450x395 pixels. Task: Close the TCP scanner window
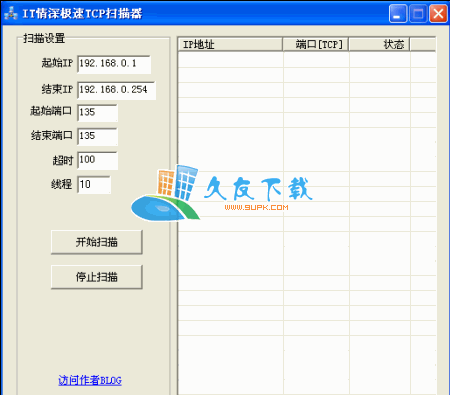(x=438, y=14)
